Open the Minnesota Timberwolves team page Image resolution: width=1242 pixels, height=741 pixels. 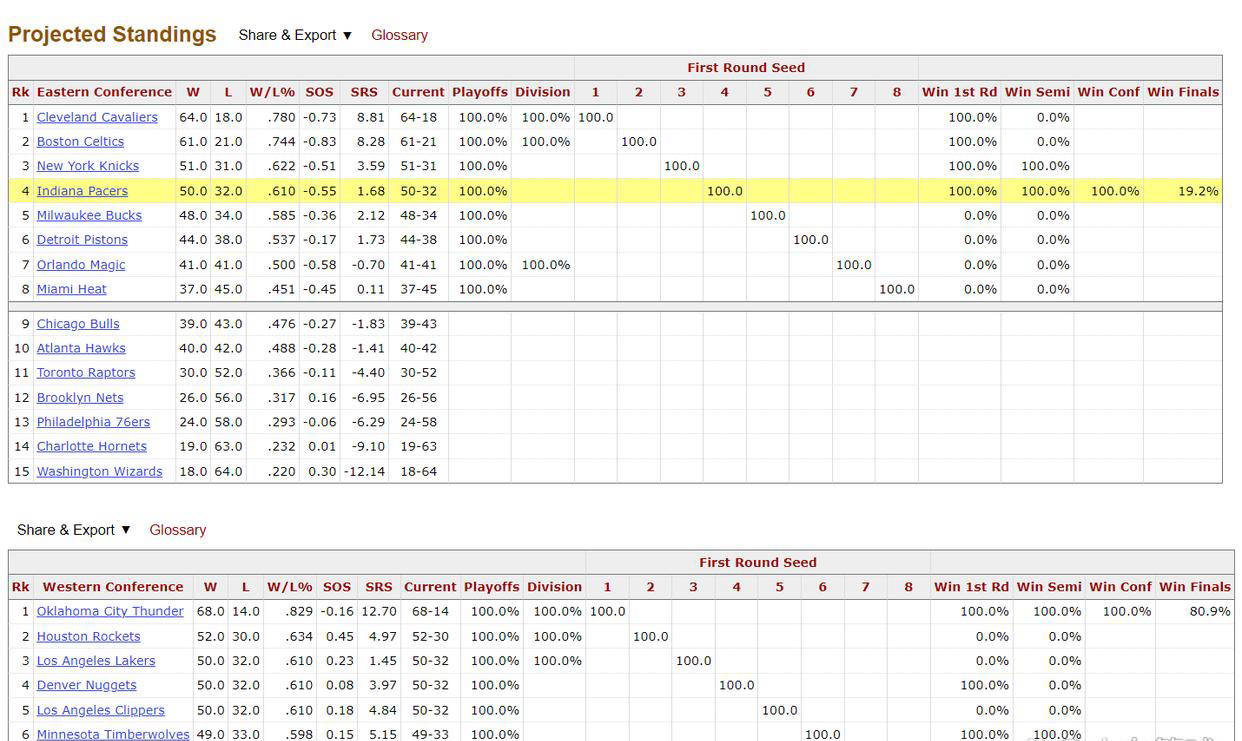(113, 734)
